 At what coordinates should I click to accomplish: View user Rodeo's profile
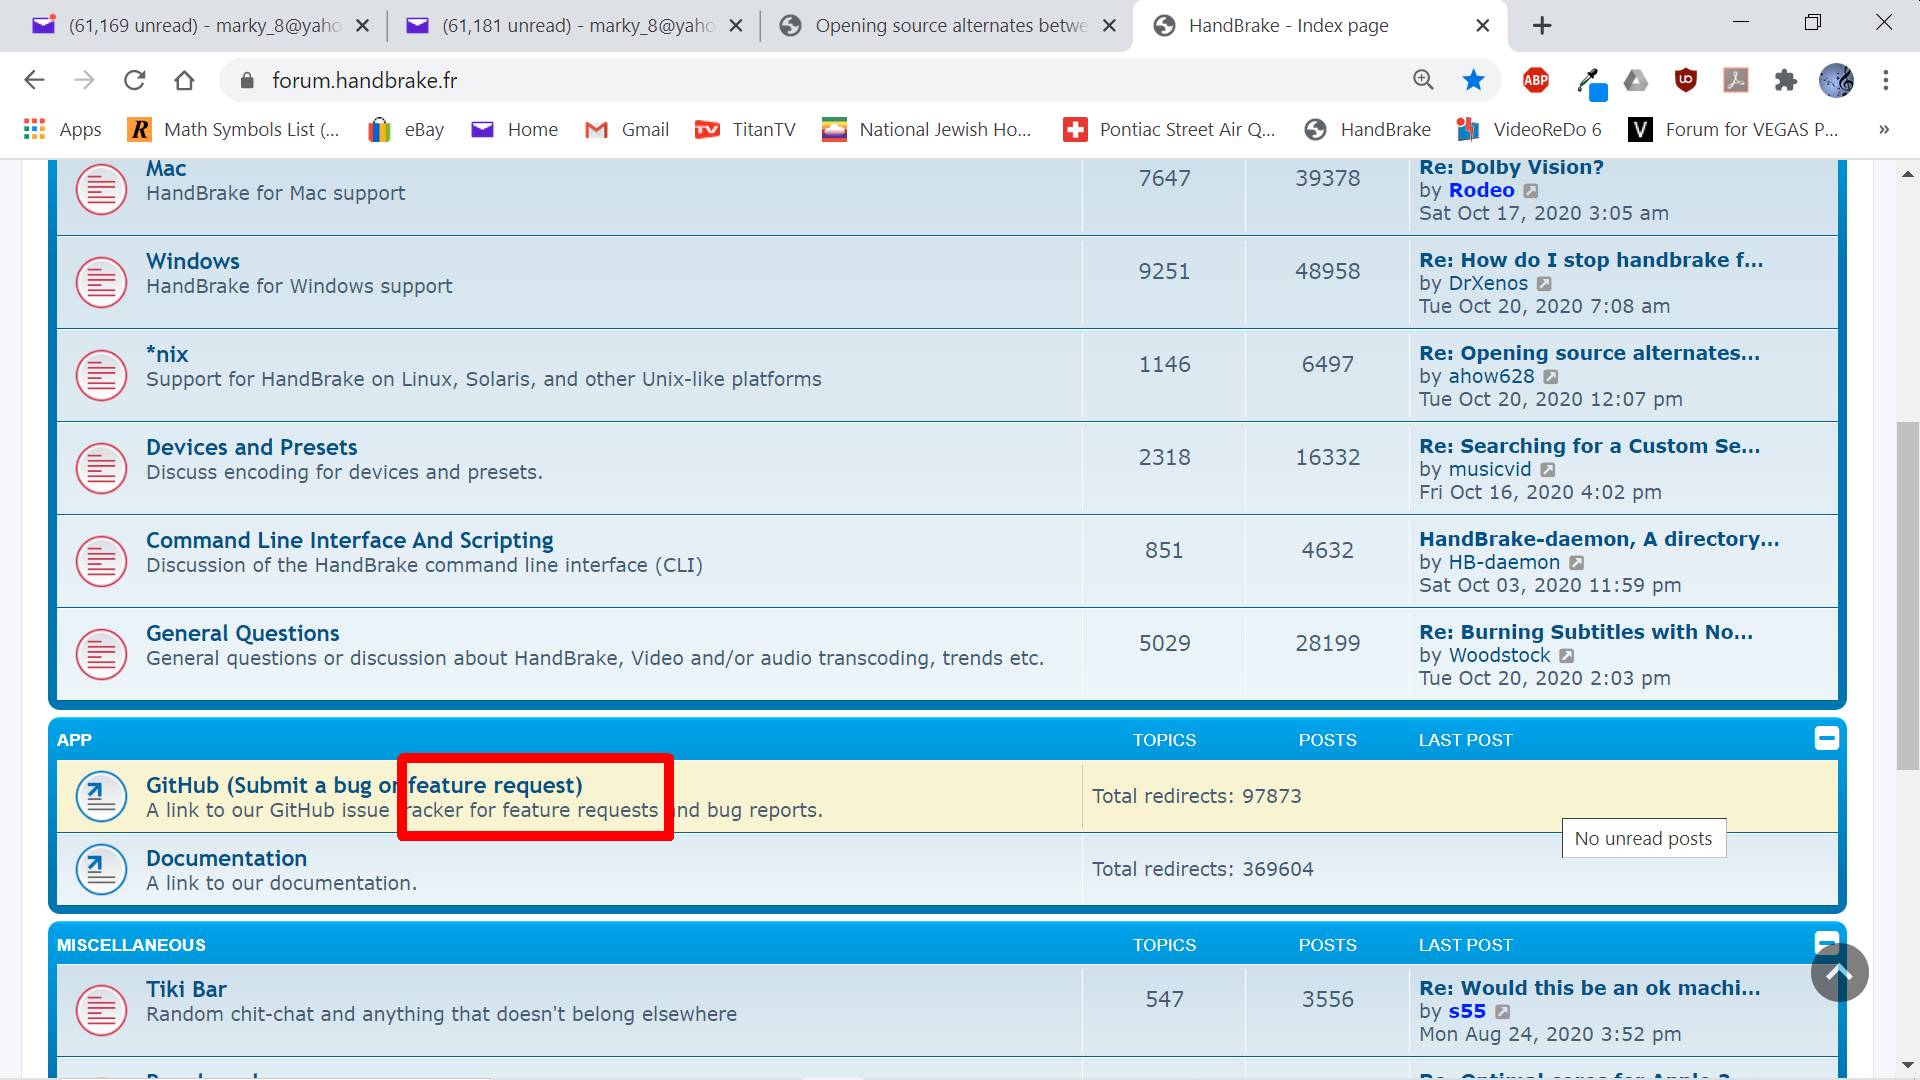point(1481,190)
